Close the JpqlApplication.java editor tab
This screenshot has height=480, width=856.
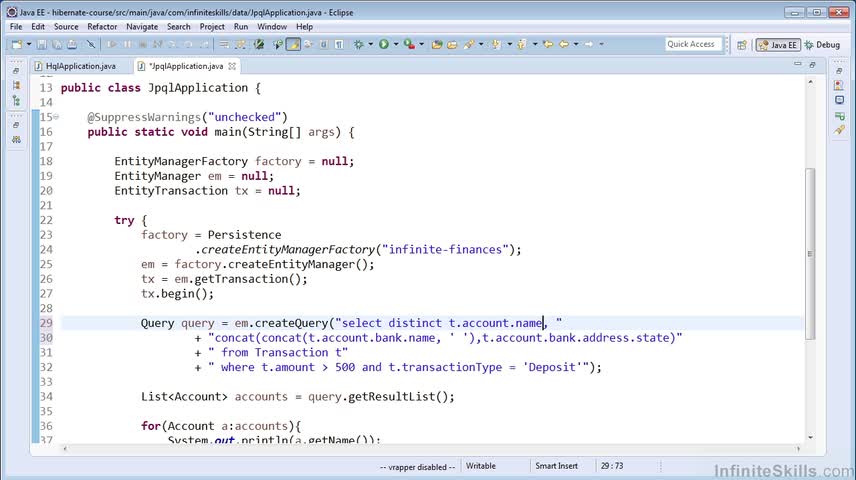232,66
